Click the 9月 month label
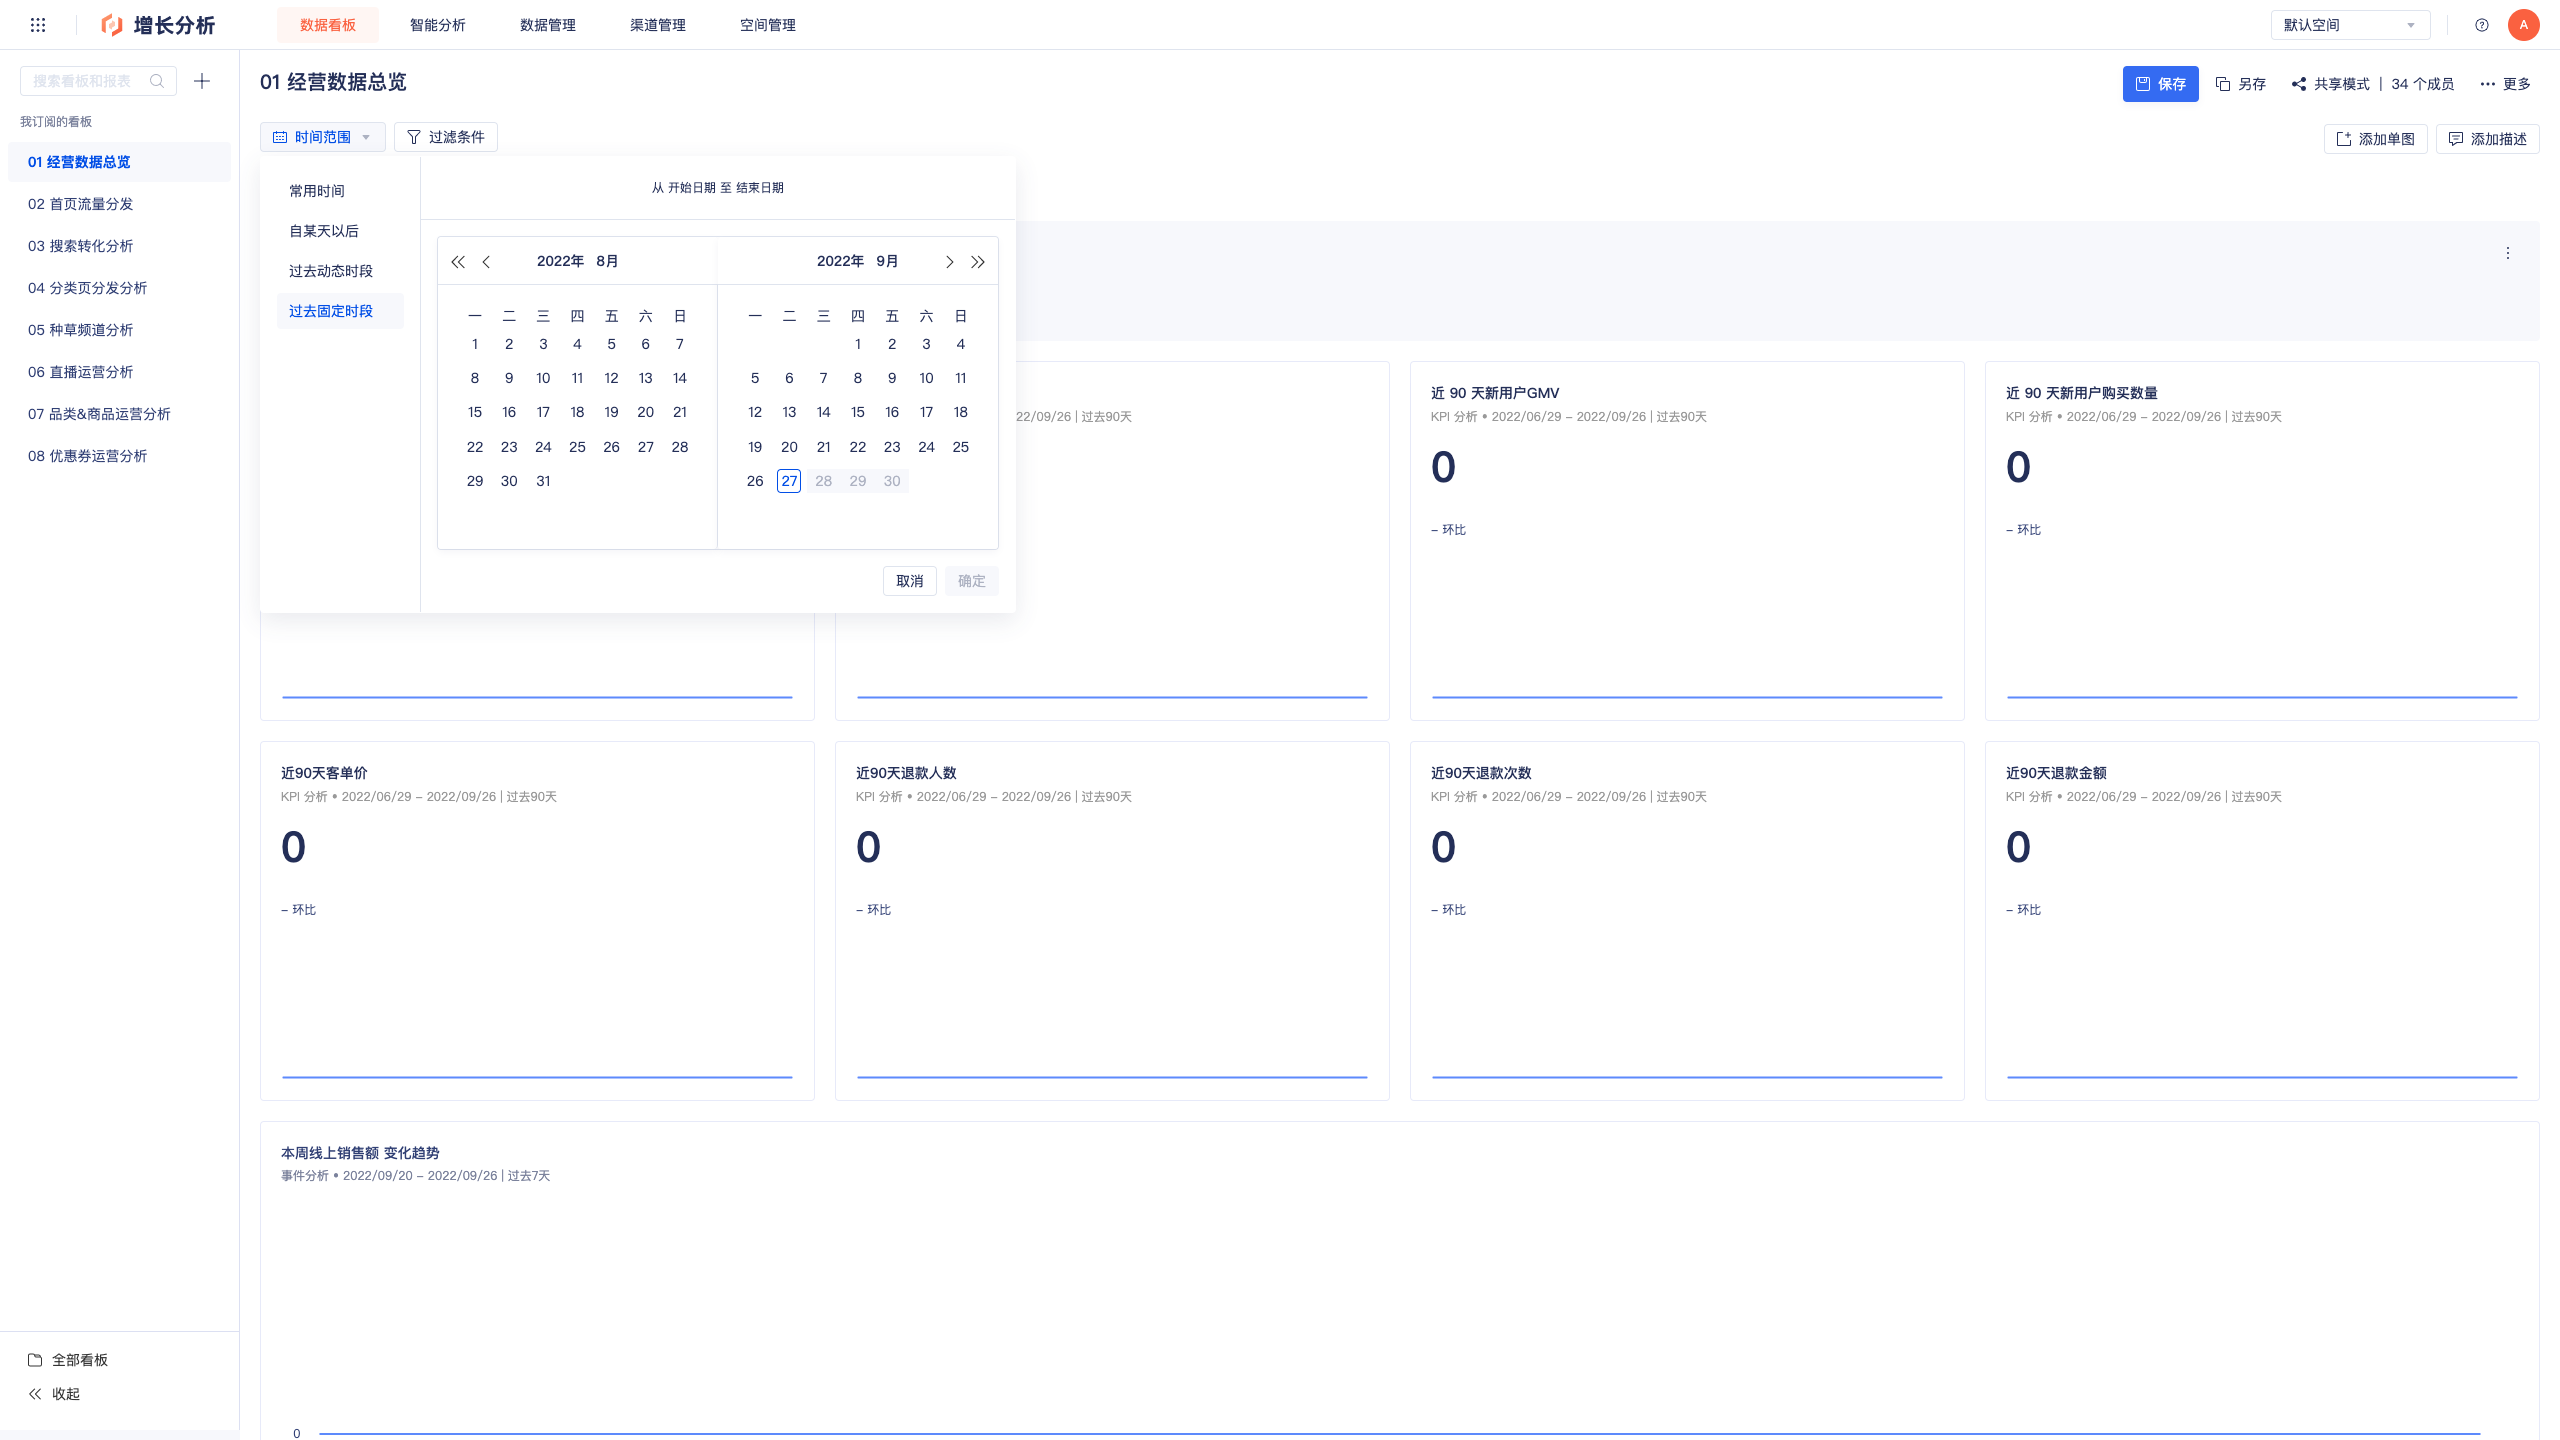The image size is (2560, 1440). [x=887, y=261]
